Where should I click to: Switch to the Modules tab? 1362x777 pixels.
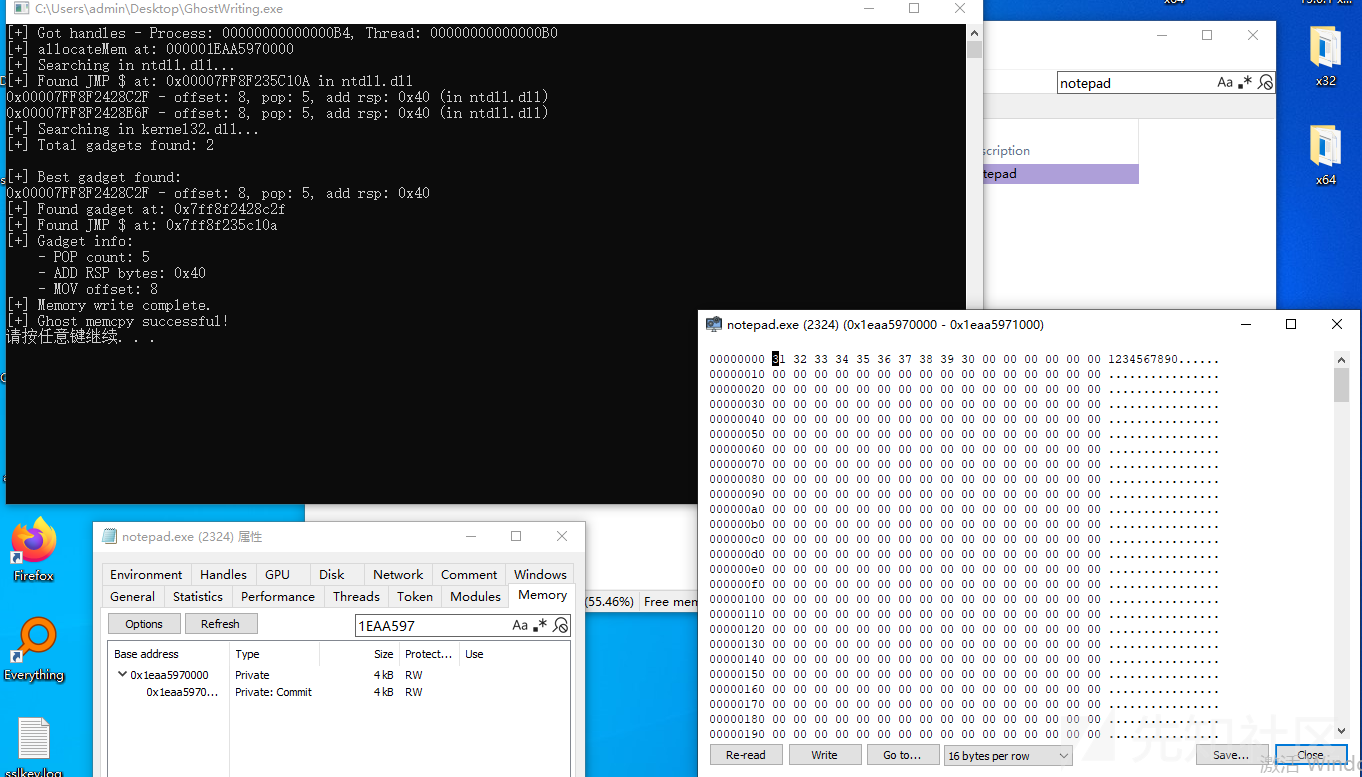(x=475, y=596)
